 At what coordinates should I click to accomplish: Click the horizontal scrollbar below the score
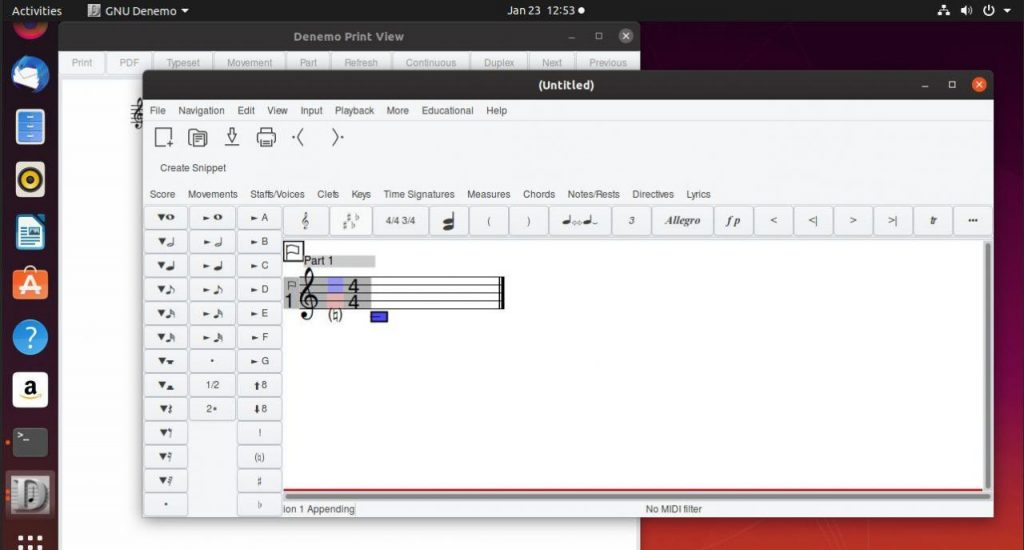pos(637,496)
